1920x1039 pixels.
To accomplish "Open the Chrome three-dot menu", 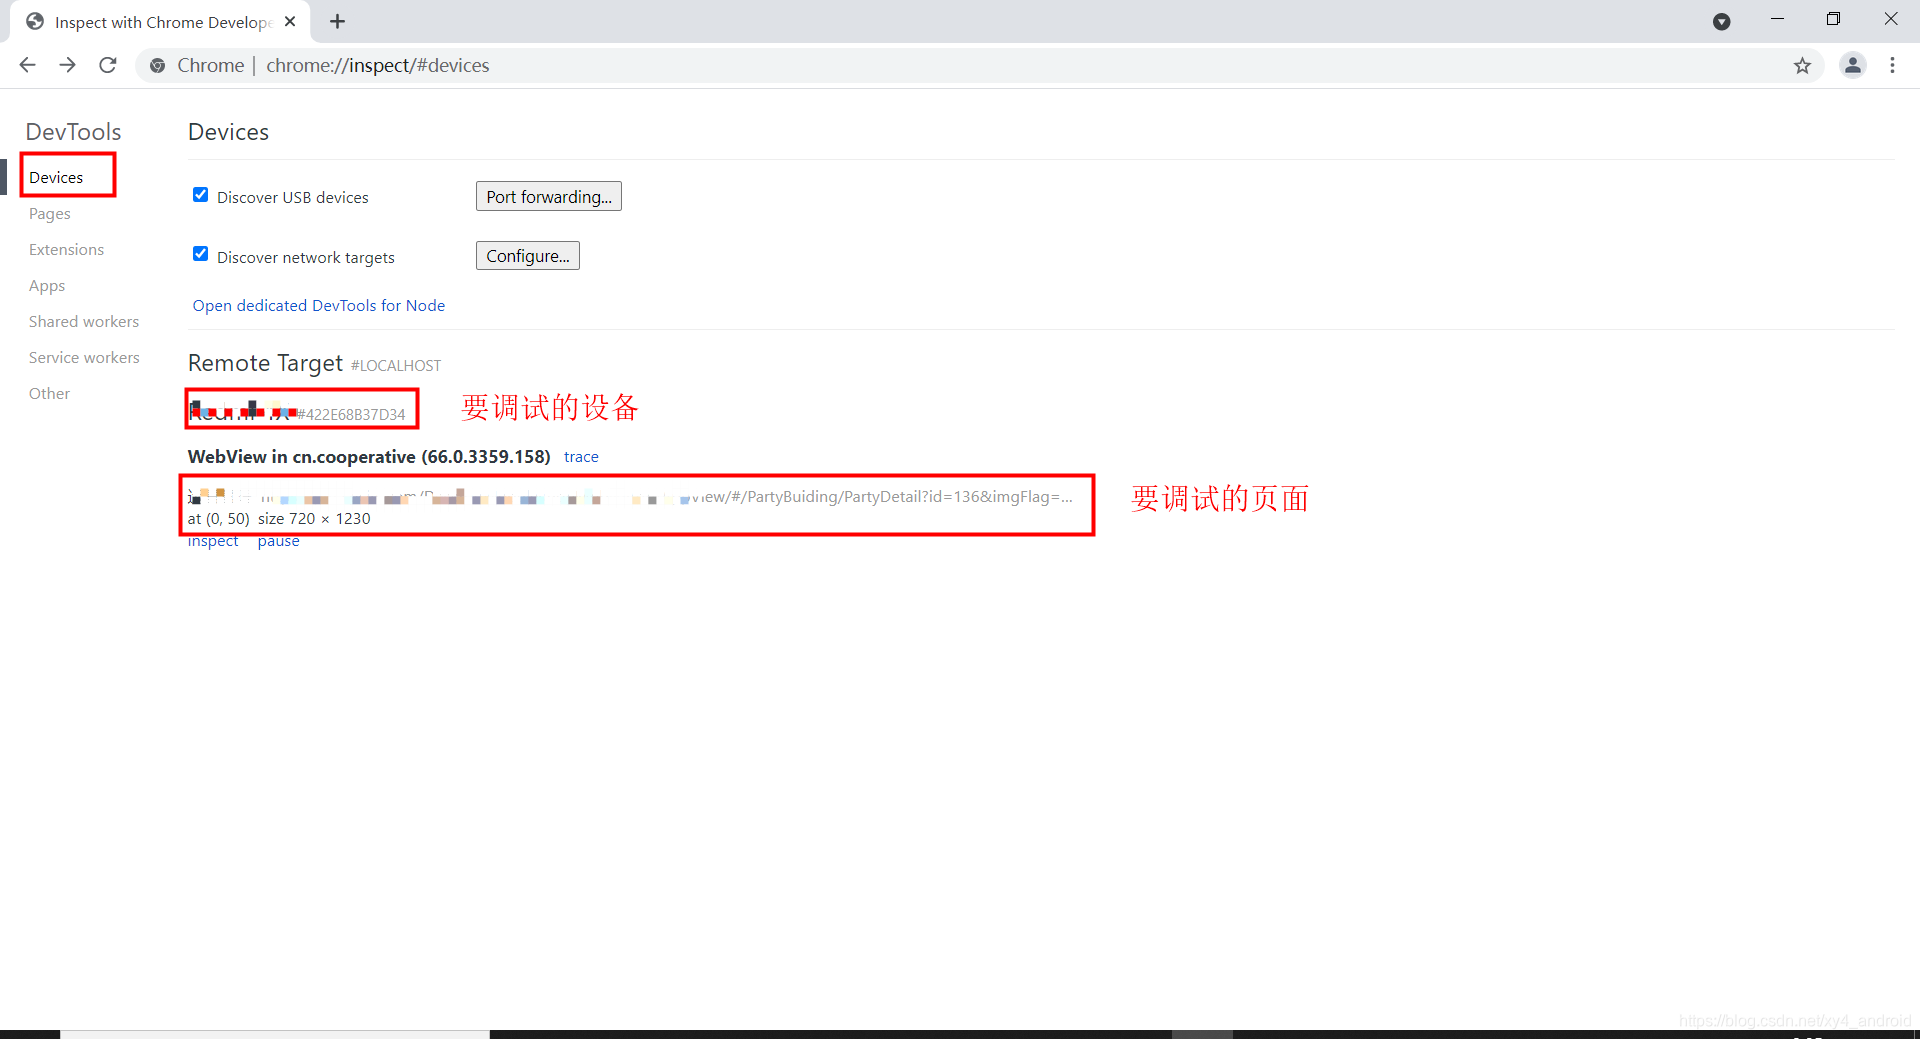I will (1892, 65).
